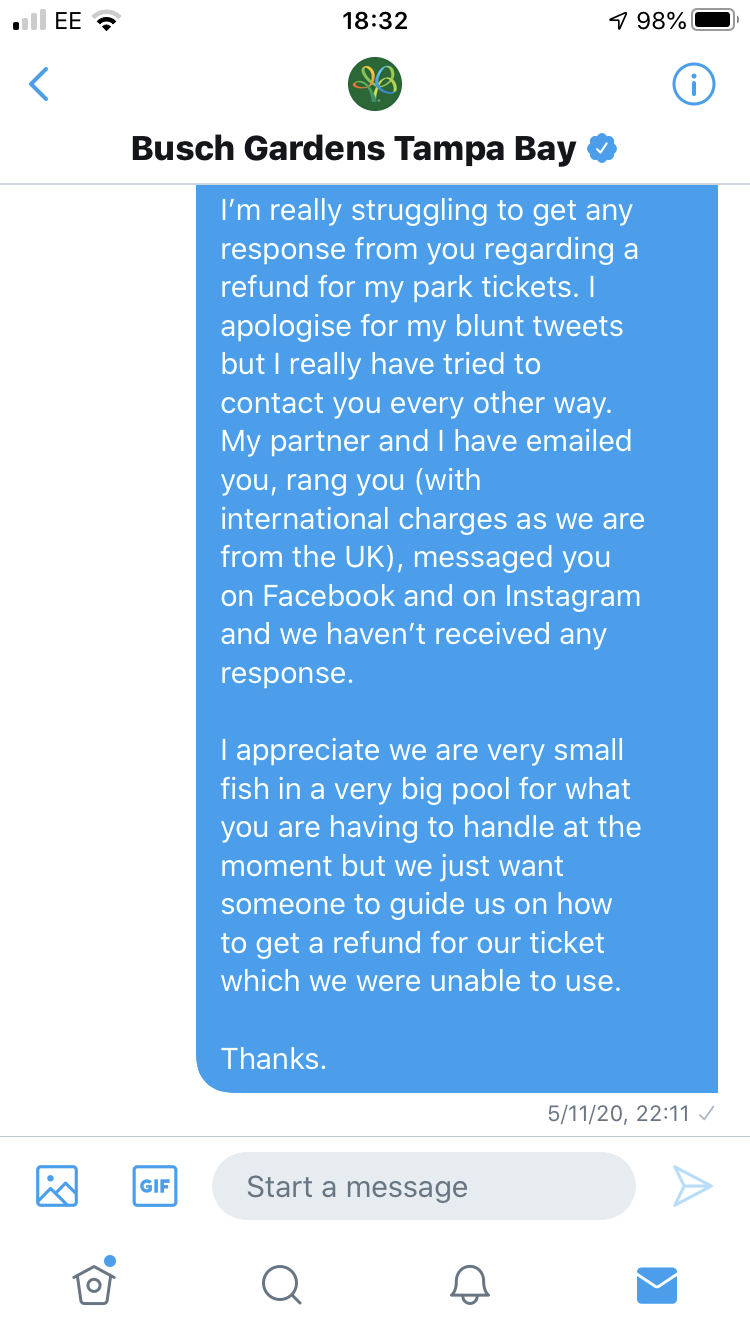Viewport: 750px width, 1334px height.
Task: Tap the 5/11/20, 22:11 timestamp
Action: [x=618, y=1114]
